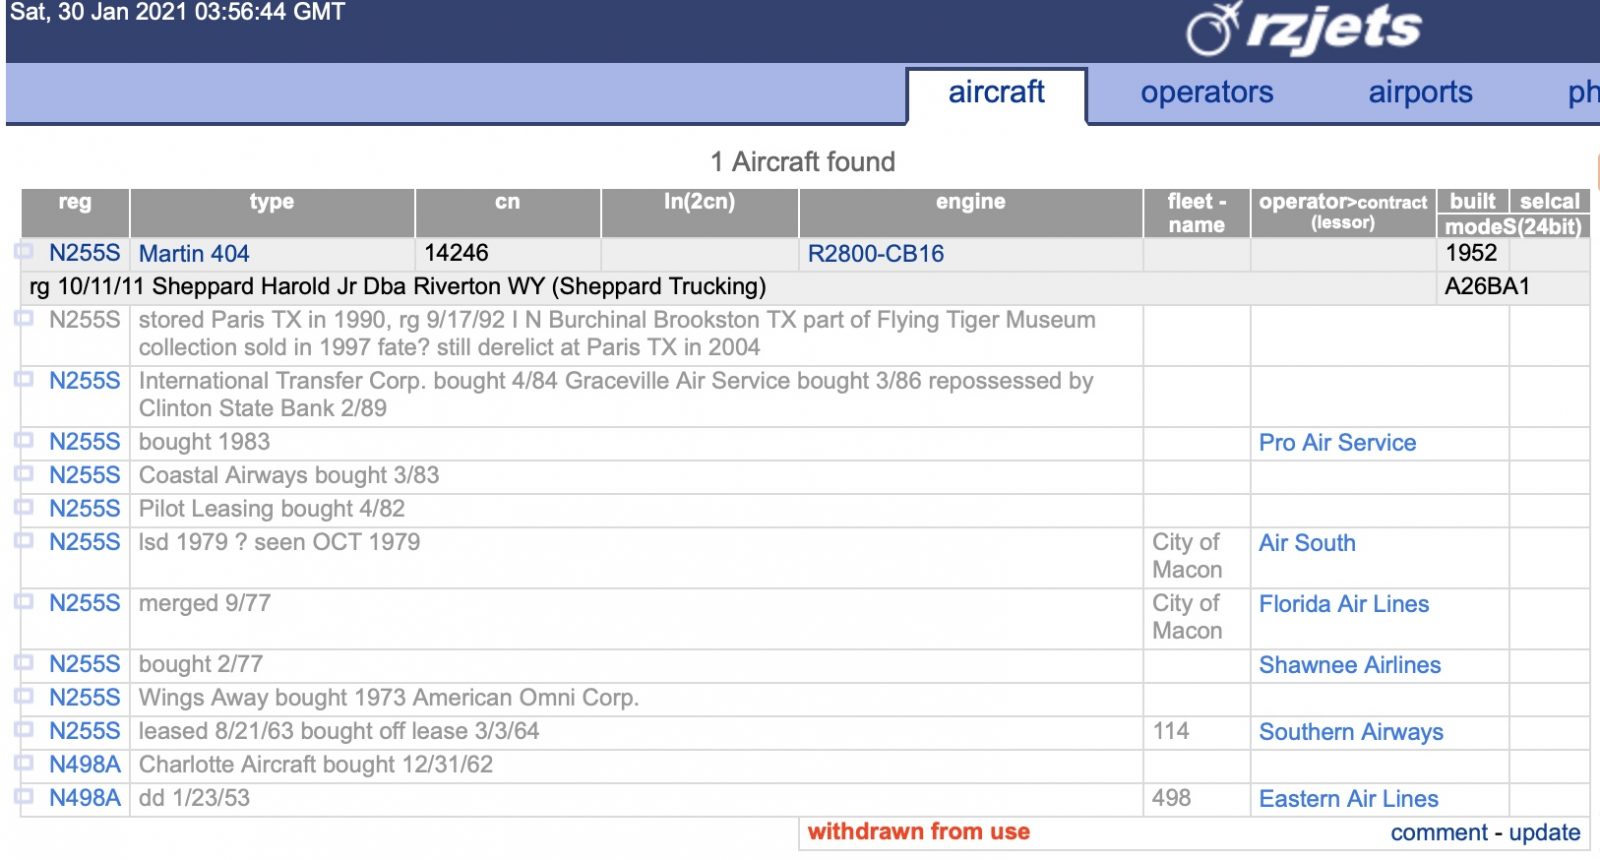Viewport: 1600px width, 860px height.
Task: Click the icon on the 'stored Paris TX' row
Action: click(x=24, y=318)
